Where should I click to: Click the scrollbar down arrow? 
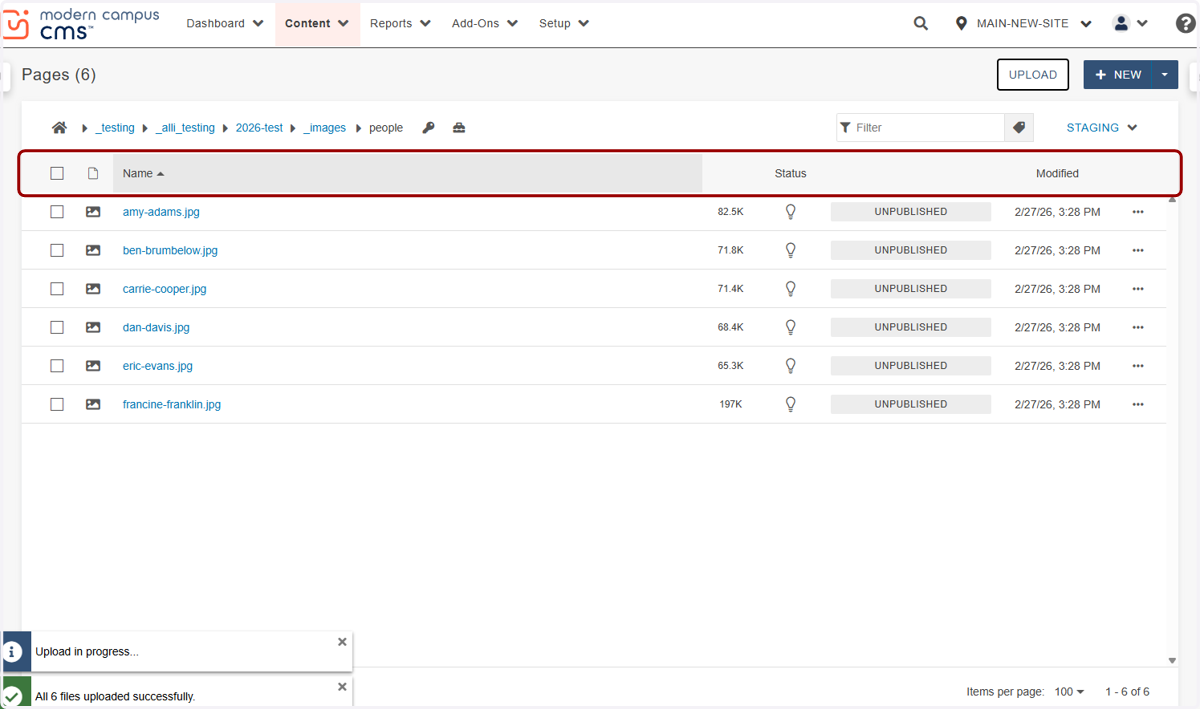(x=1173, y=660)
